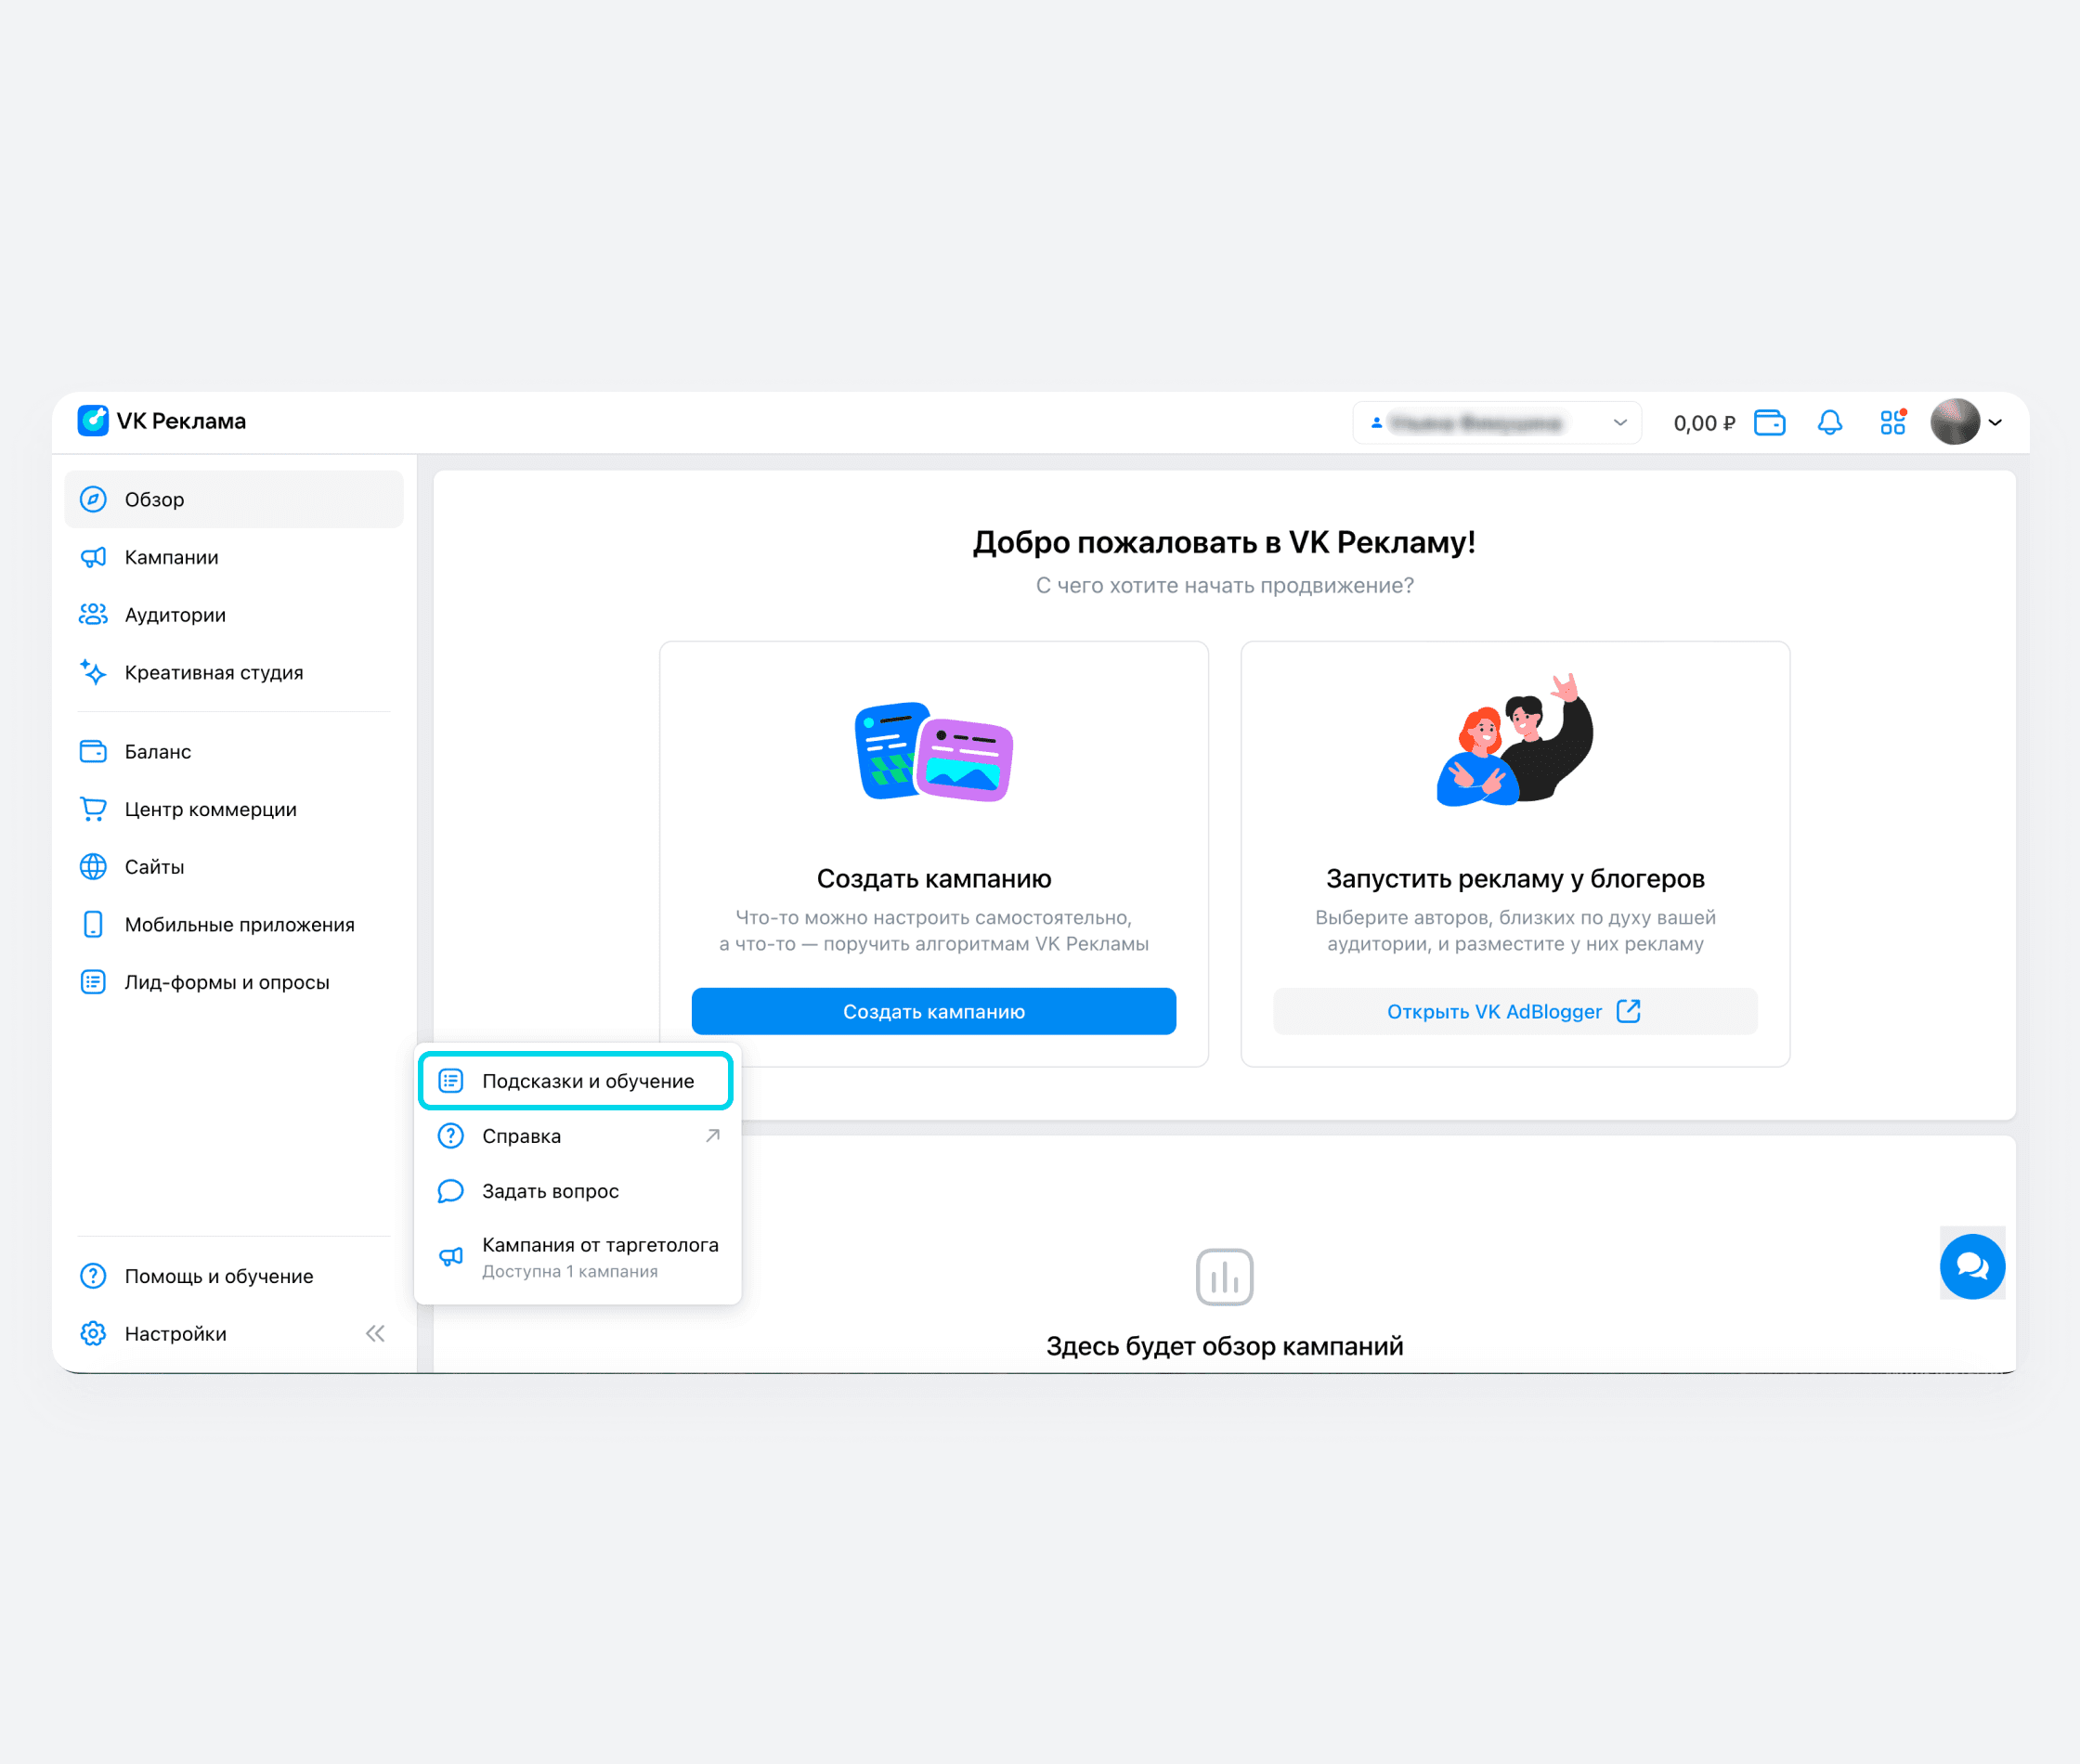Select Кампания от таргетолога menu item
This screenshot has width=2080, height=1764.
point(578,1257)
